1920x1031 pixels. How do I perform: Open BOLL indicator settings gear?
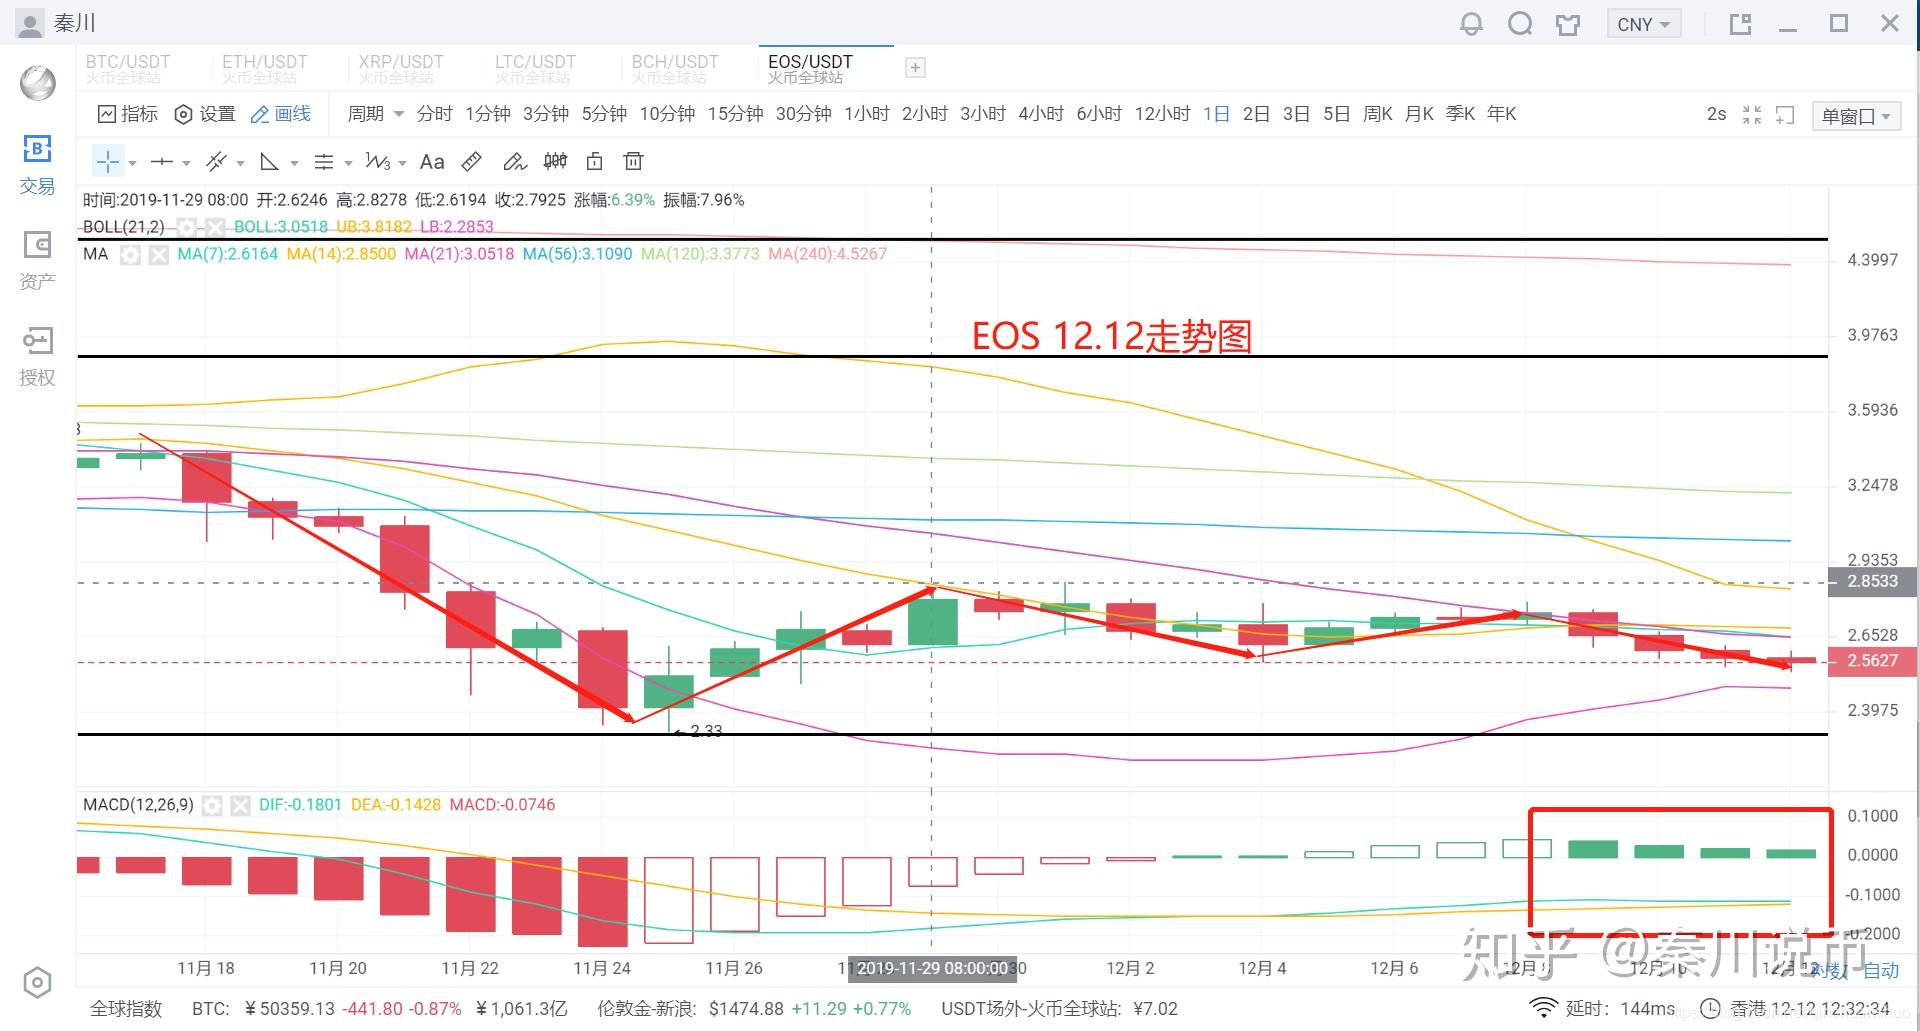[186, 227]
